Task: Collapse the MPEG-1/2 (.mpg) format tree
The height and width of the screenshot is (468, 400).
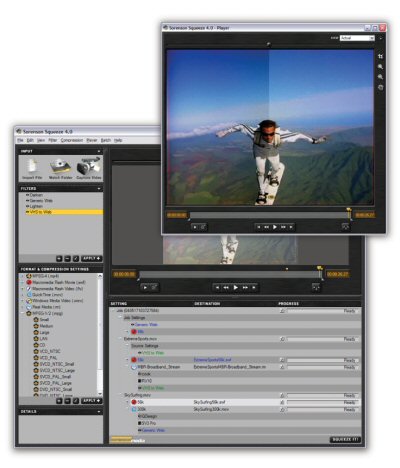Action: pyautogui.click(x=22, y=313)
